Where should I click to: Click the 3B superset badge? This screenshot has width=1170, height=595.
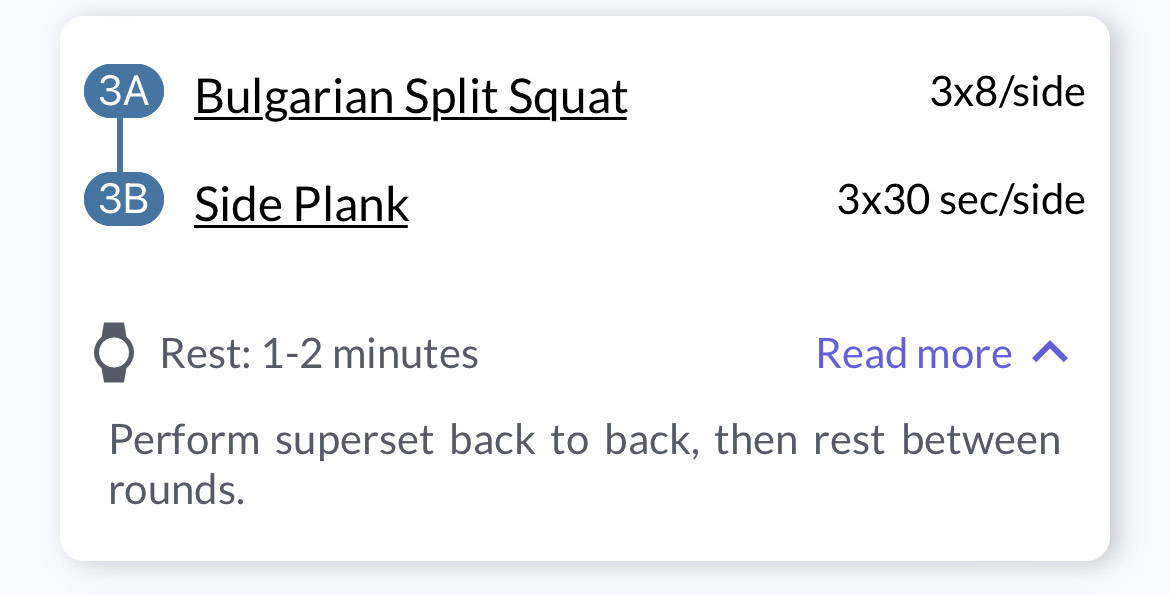(x=123, y=199)
